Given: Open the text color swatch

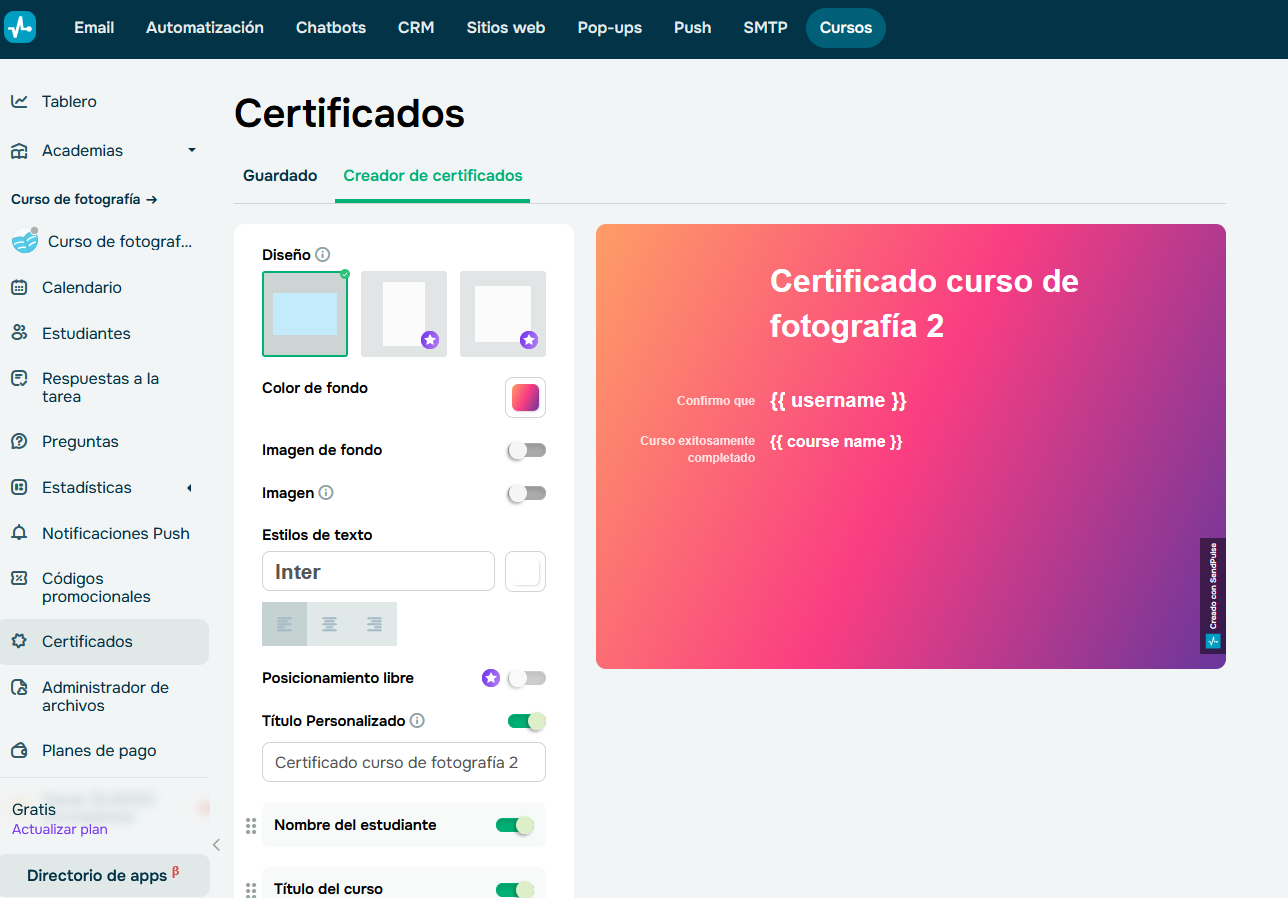Looking at the screenshot, I should click(526, 571).
